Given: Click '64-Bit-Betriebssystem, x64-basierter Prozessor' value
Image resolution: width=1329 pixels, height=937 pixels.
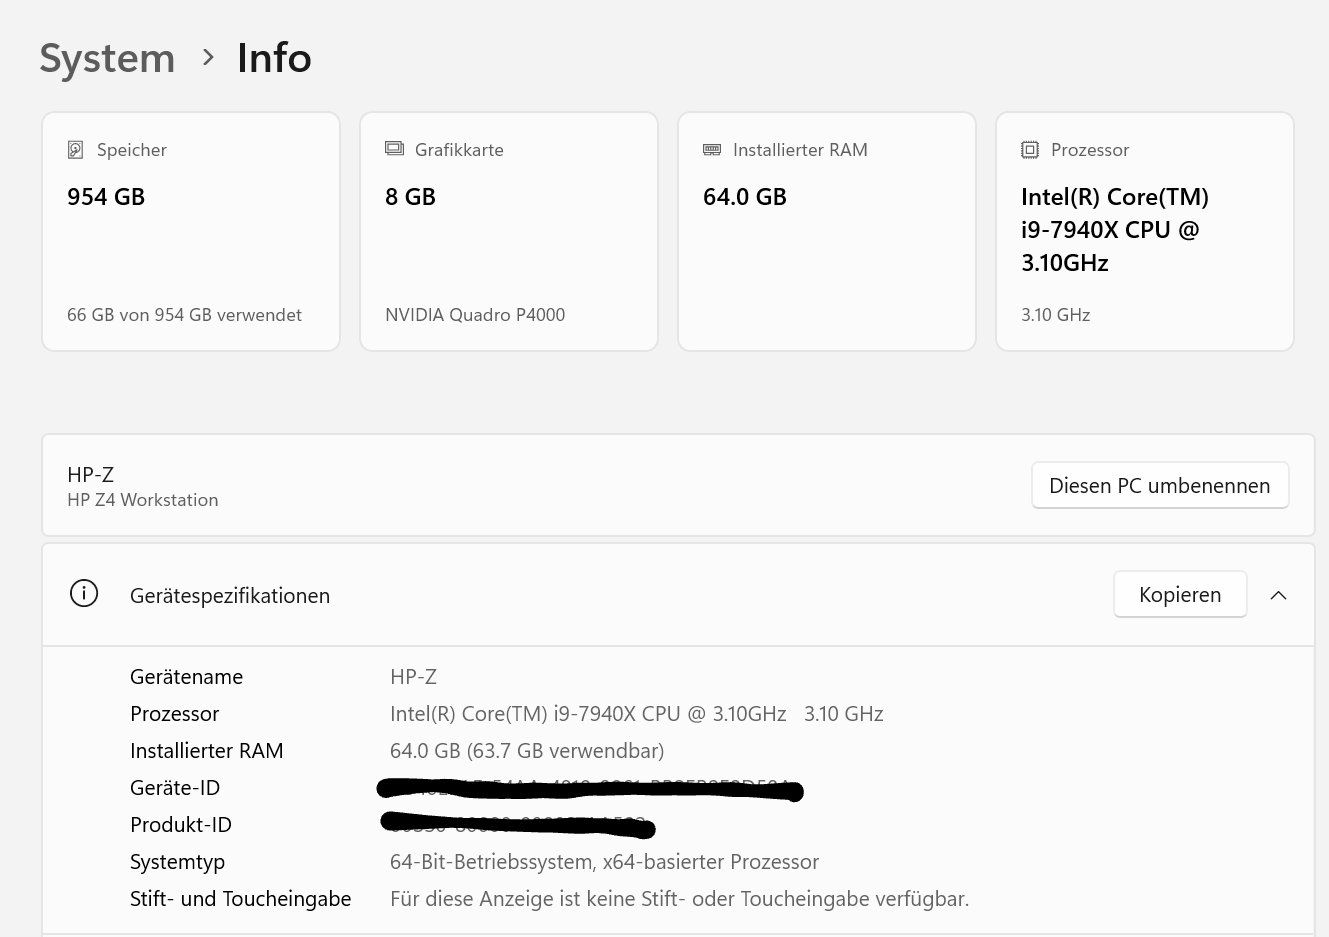Looking at the screenshot, I should 604,862.
